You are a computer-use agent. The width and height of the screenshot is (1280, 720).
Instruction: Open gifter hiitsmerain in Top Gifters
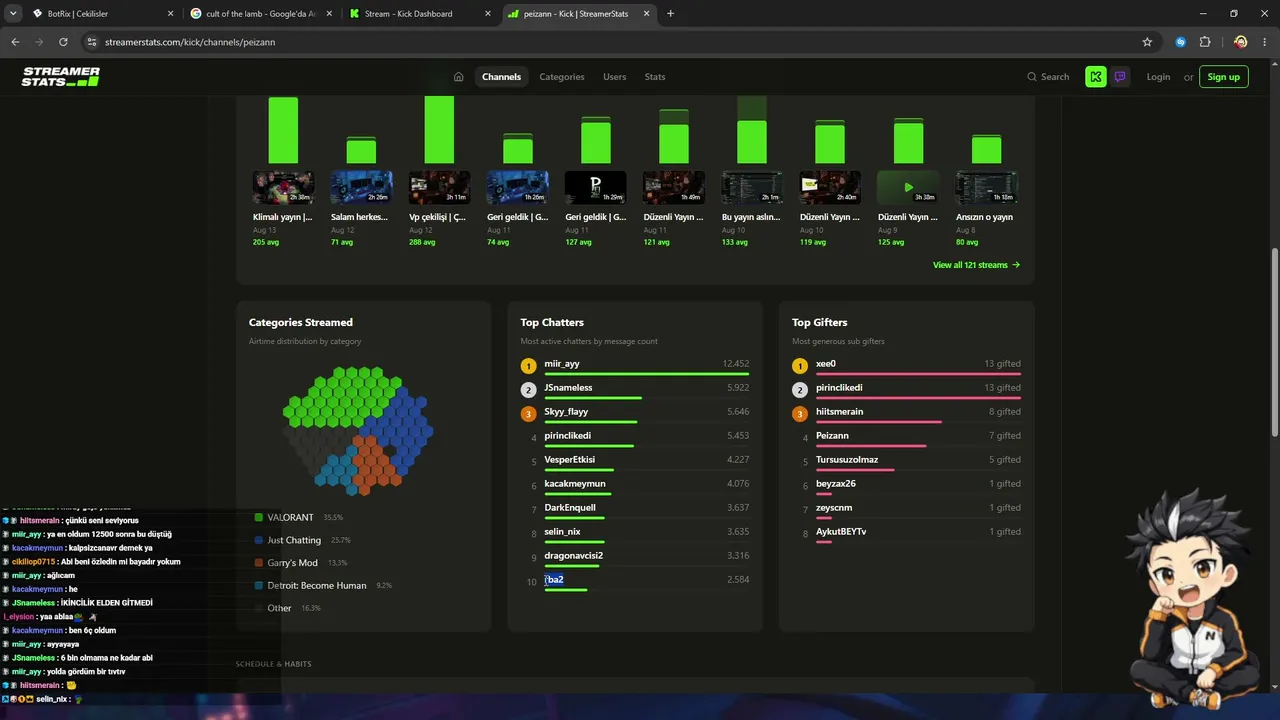(x=839, y=412)
